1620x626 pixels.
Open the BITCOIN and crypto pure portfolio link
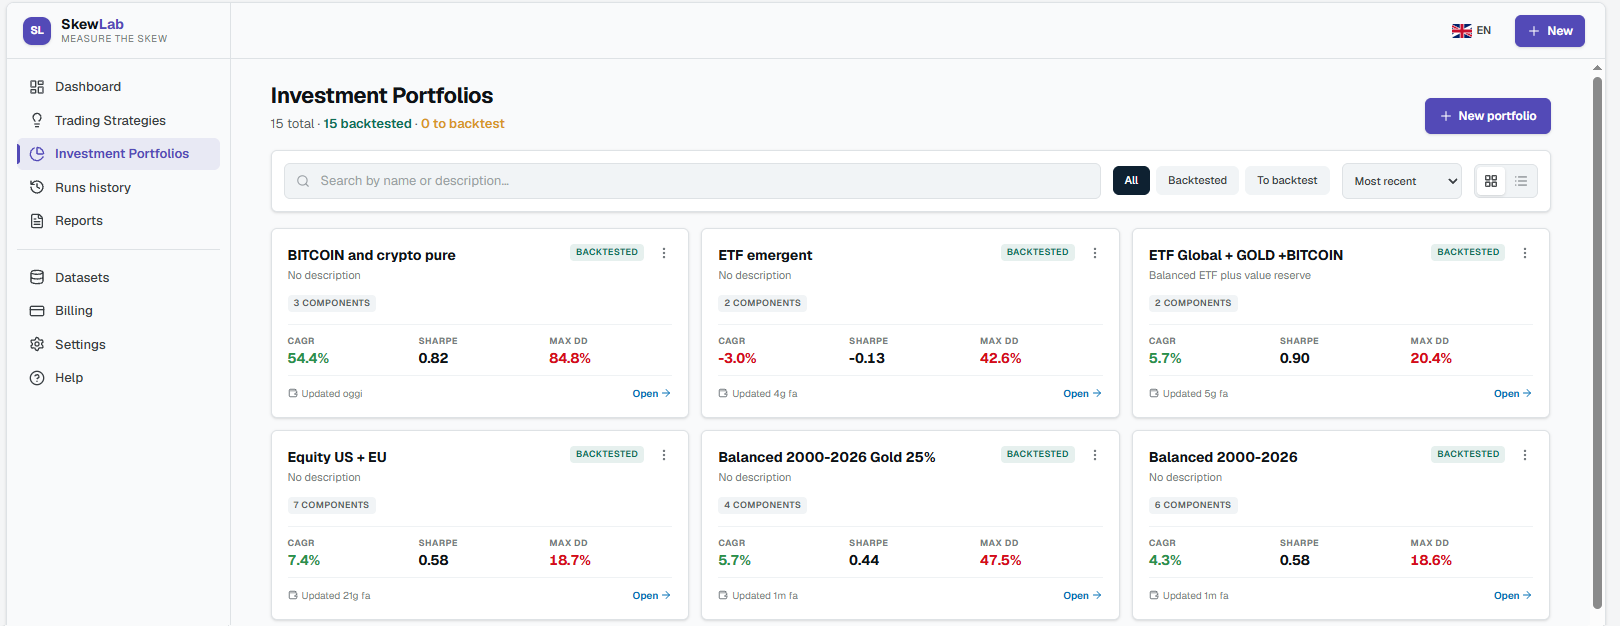[x=651, y=394]
